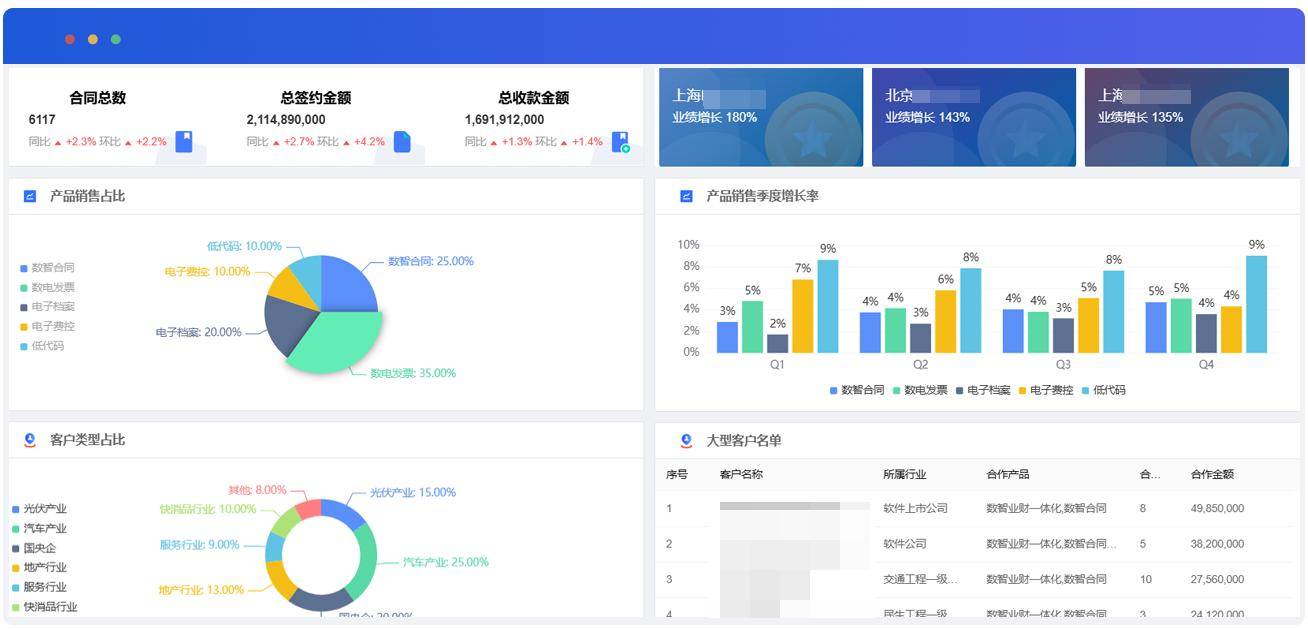Click the user icon beside 大型客户名单 title
This screenshot has height=630, width=1308.
click(686, 440)
